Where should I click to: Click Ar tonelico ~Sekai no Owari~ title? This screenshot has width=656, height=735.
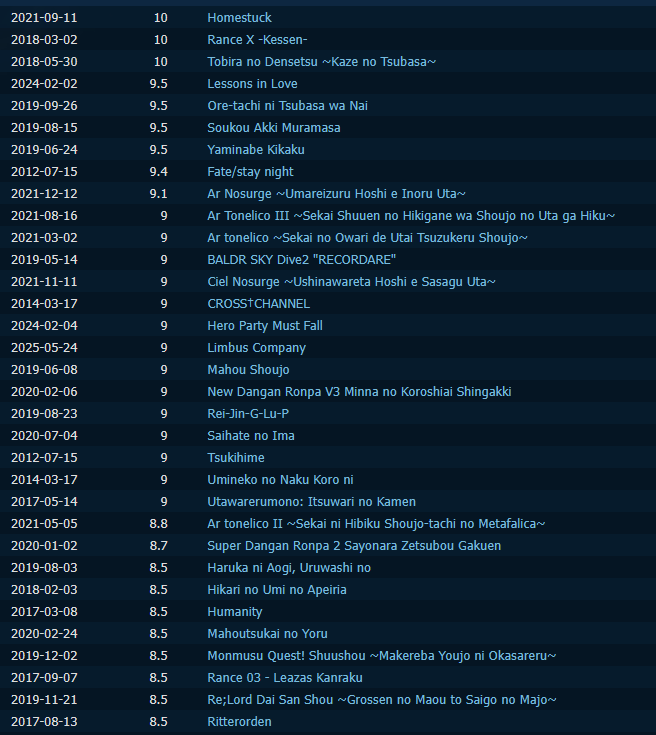(368, 238)
